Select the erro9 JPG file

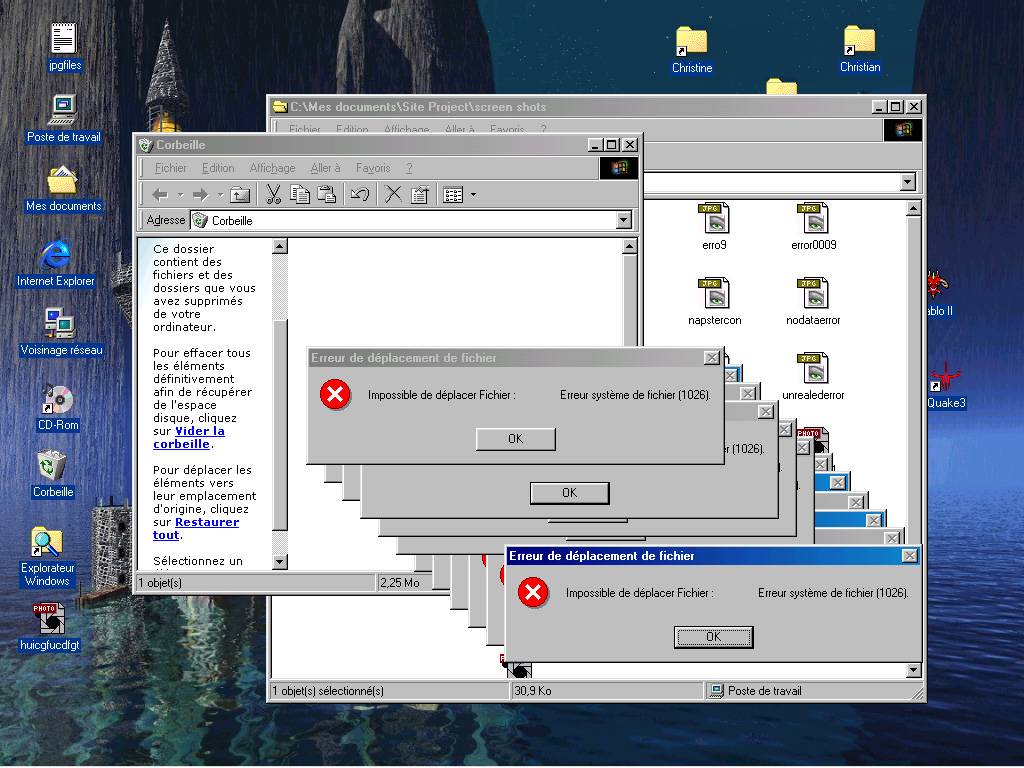(x=714, y=227)
